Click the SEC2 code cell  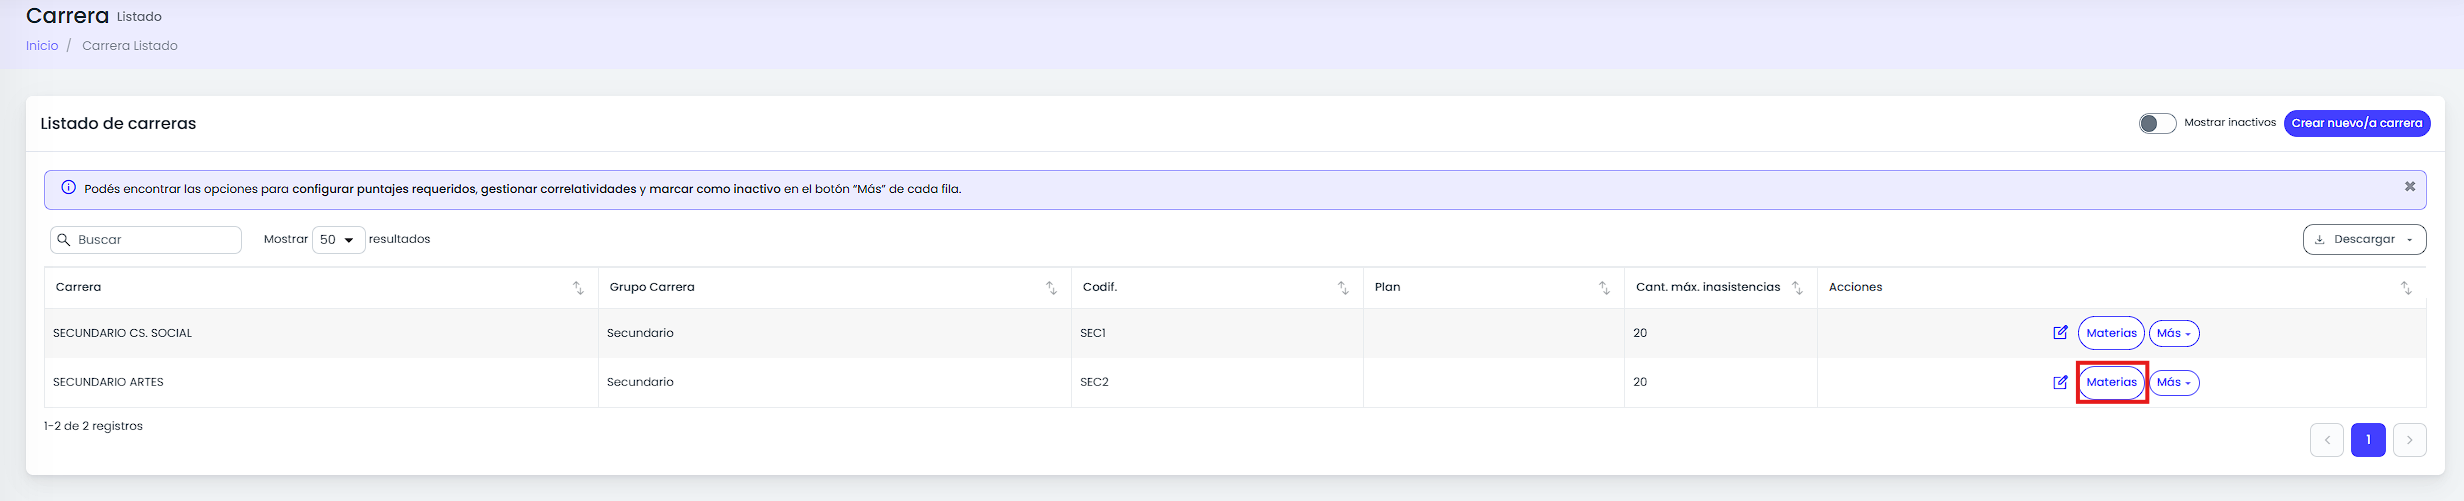pyautogui.click(x=1217, y=382)
